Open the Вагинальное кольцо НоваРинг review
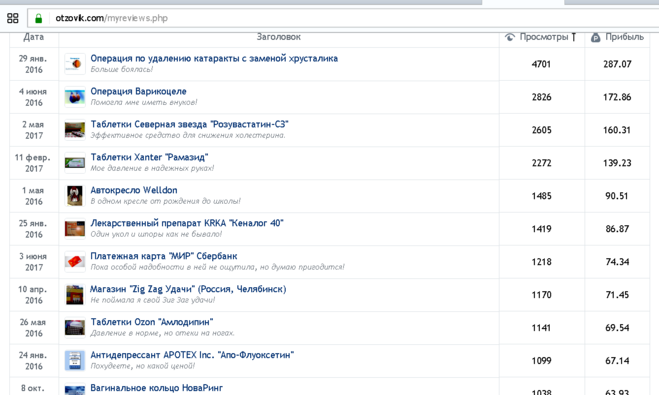Viewport: 659px width, 395px height. click(x=156, y=388)
